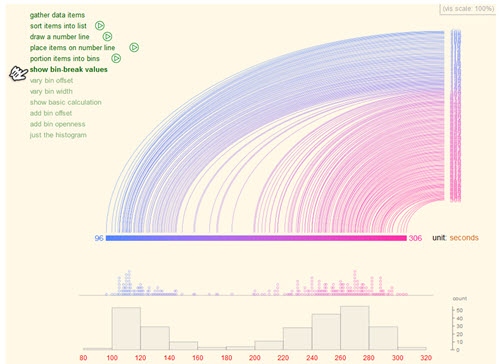
Task: Click x-axis bin-break label 260
Action: click(x=340, y=358)
